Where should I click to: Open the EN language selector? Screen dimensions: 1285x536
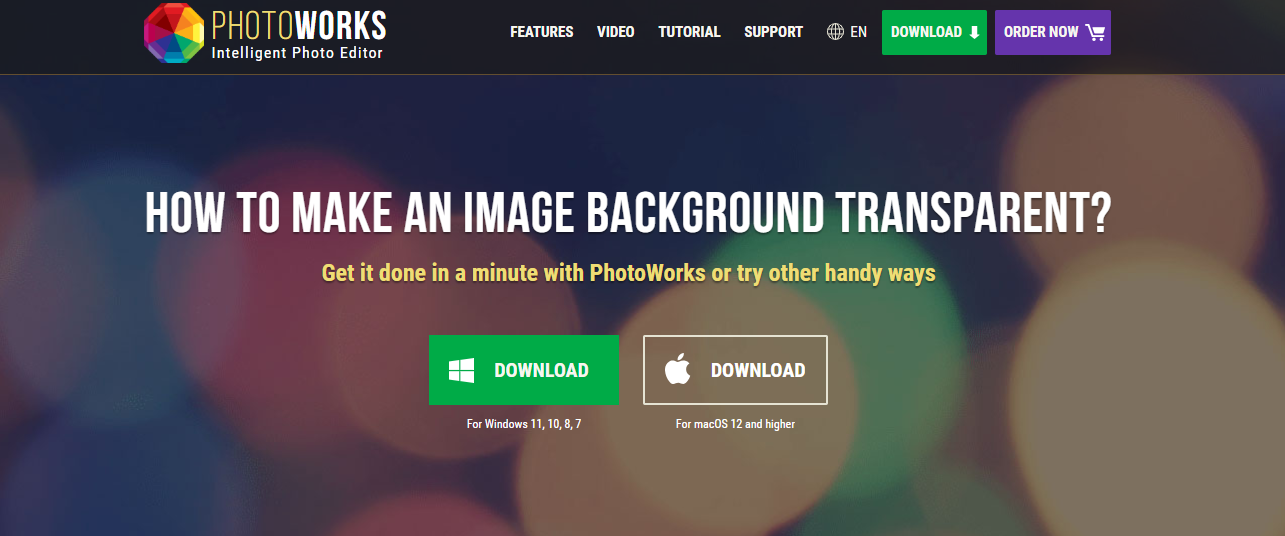click(858, 32)
